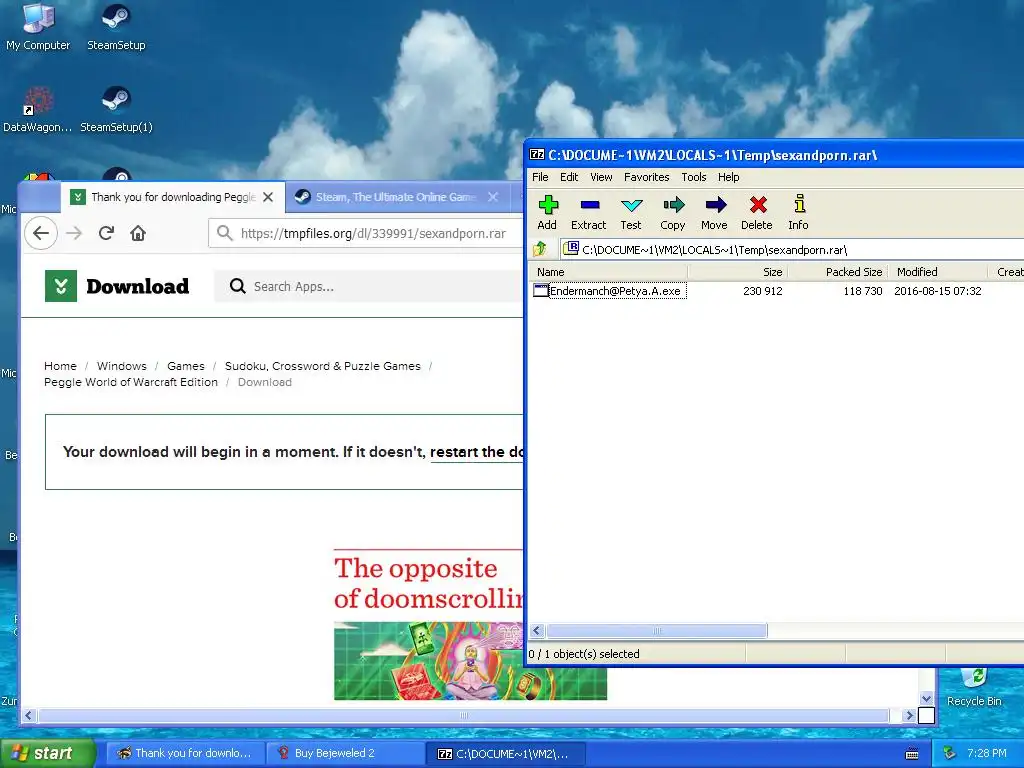The width and height of the screenshot is (1024, 768).
Task: Click the browser horizontal scrollbar track
Action: click(x=462, y=716)
